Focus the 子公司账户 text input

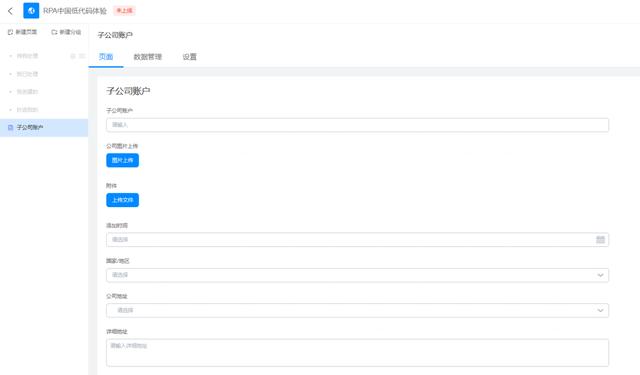click(357, 125)
